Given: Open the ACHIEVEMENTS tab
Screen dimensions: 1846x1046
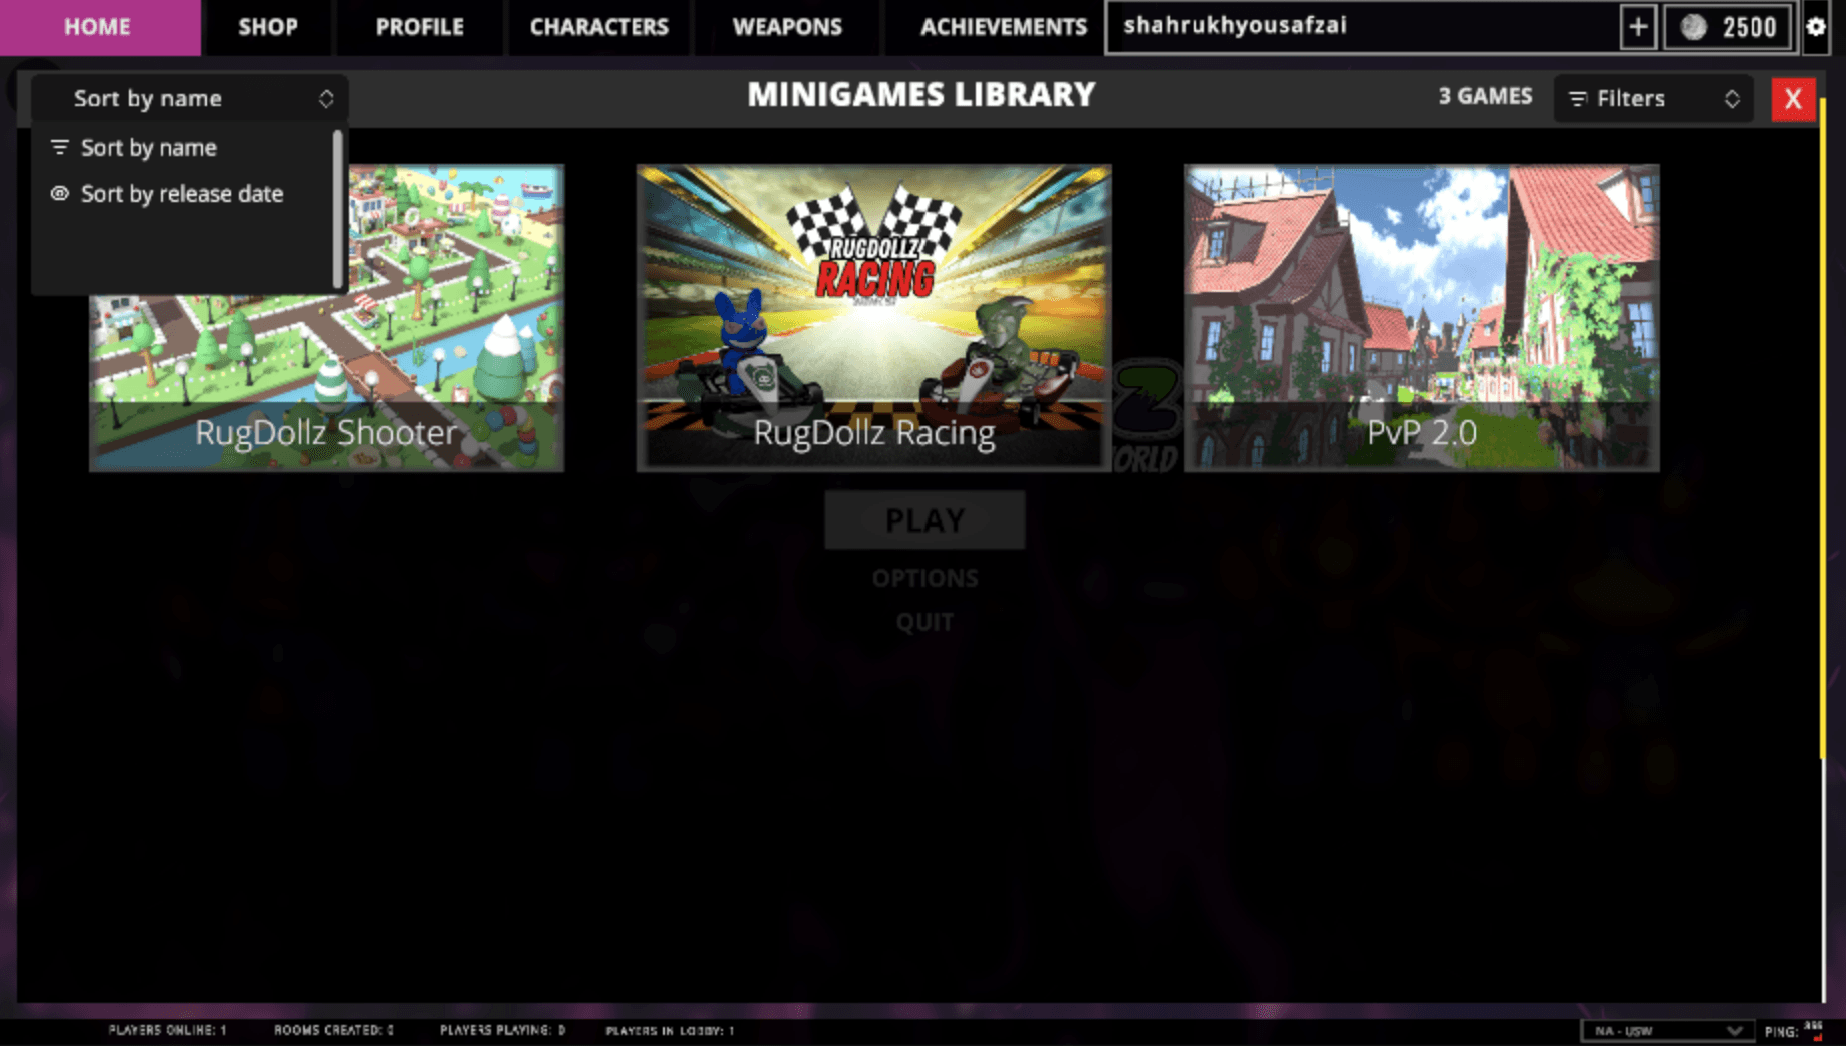Looking at the screenshot, I should pyautogui.click(x=1003, y=27).
